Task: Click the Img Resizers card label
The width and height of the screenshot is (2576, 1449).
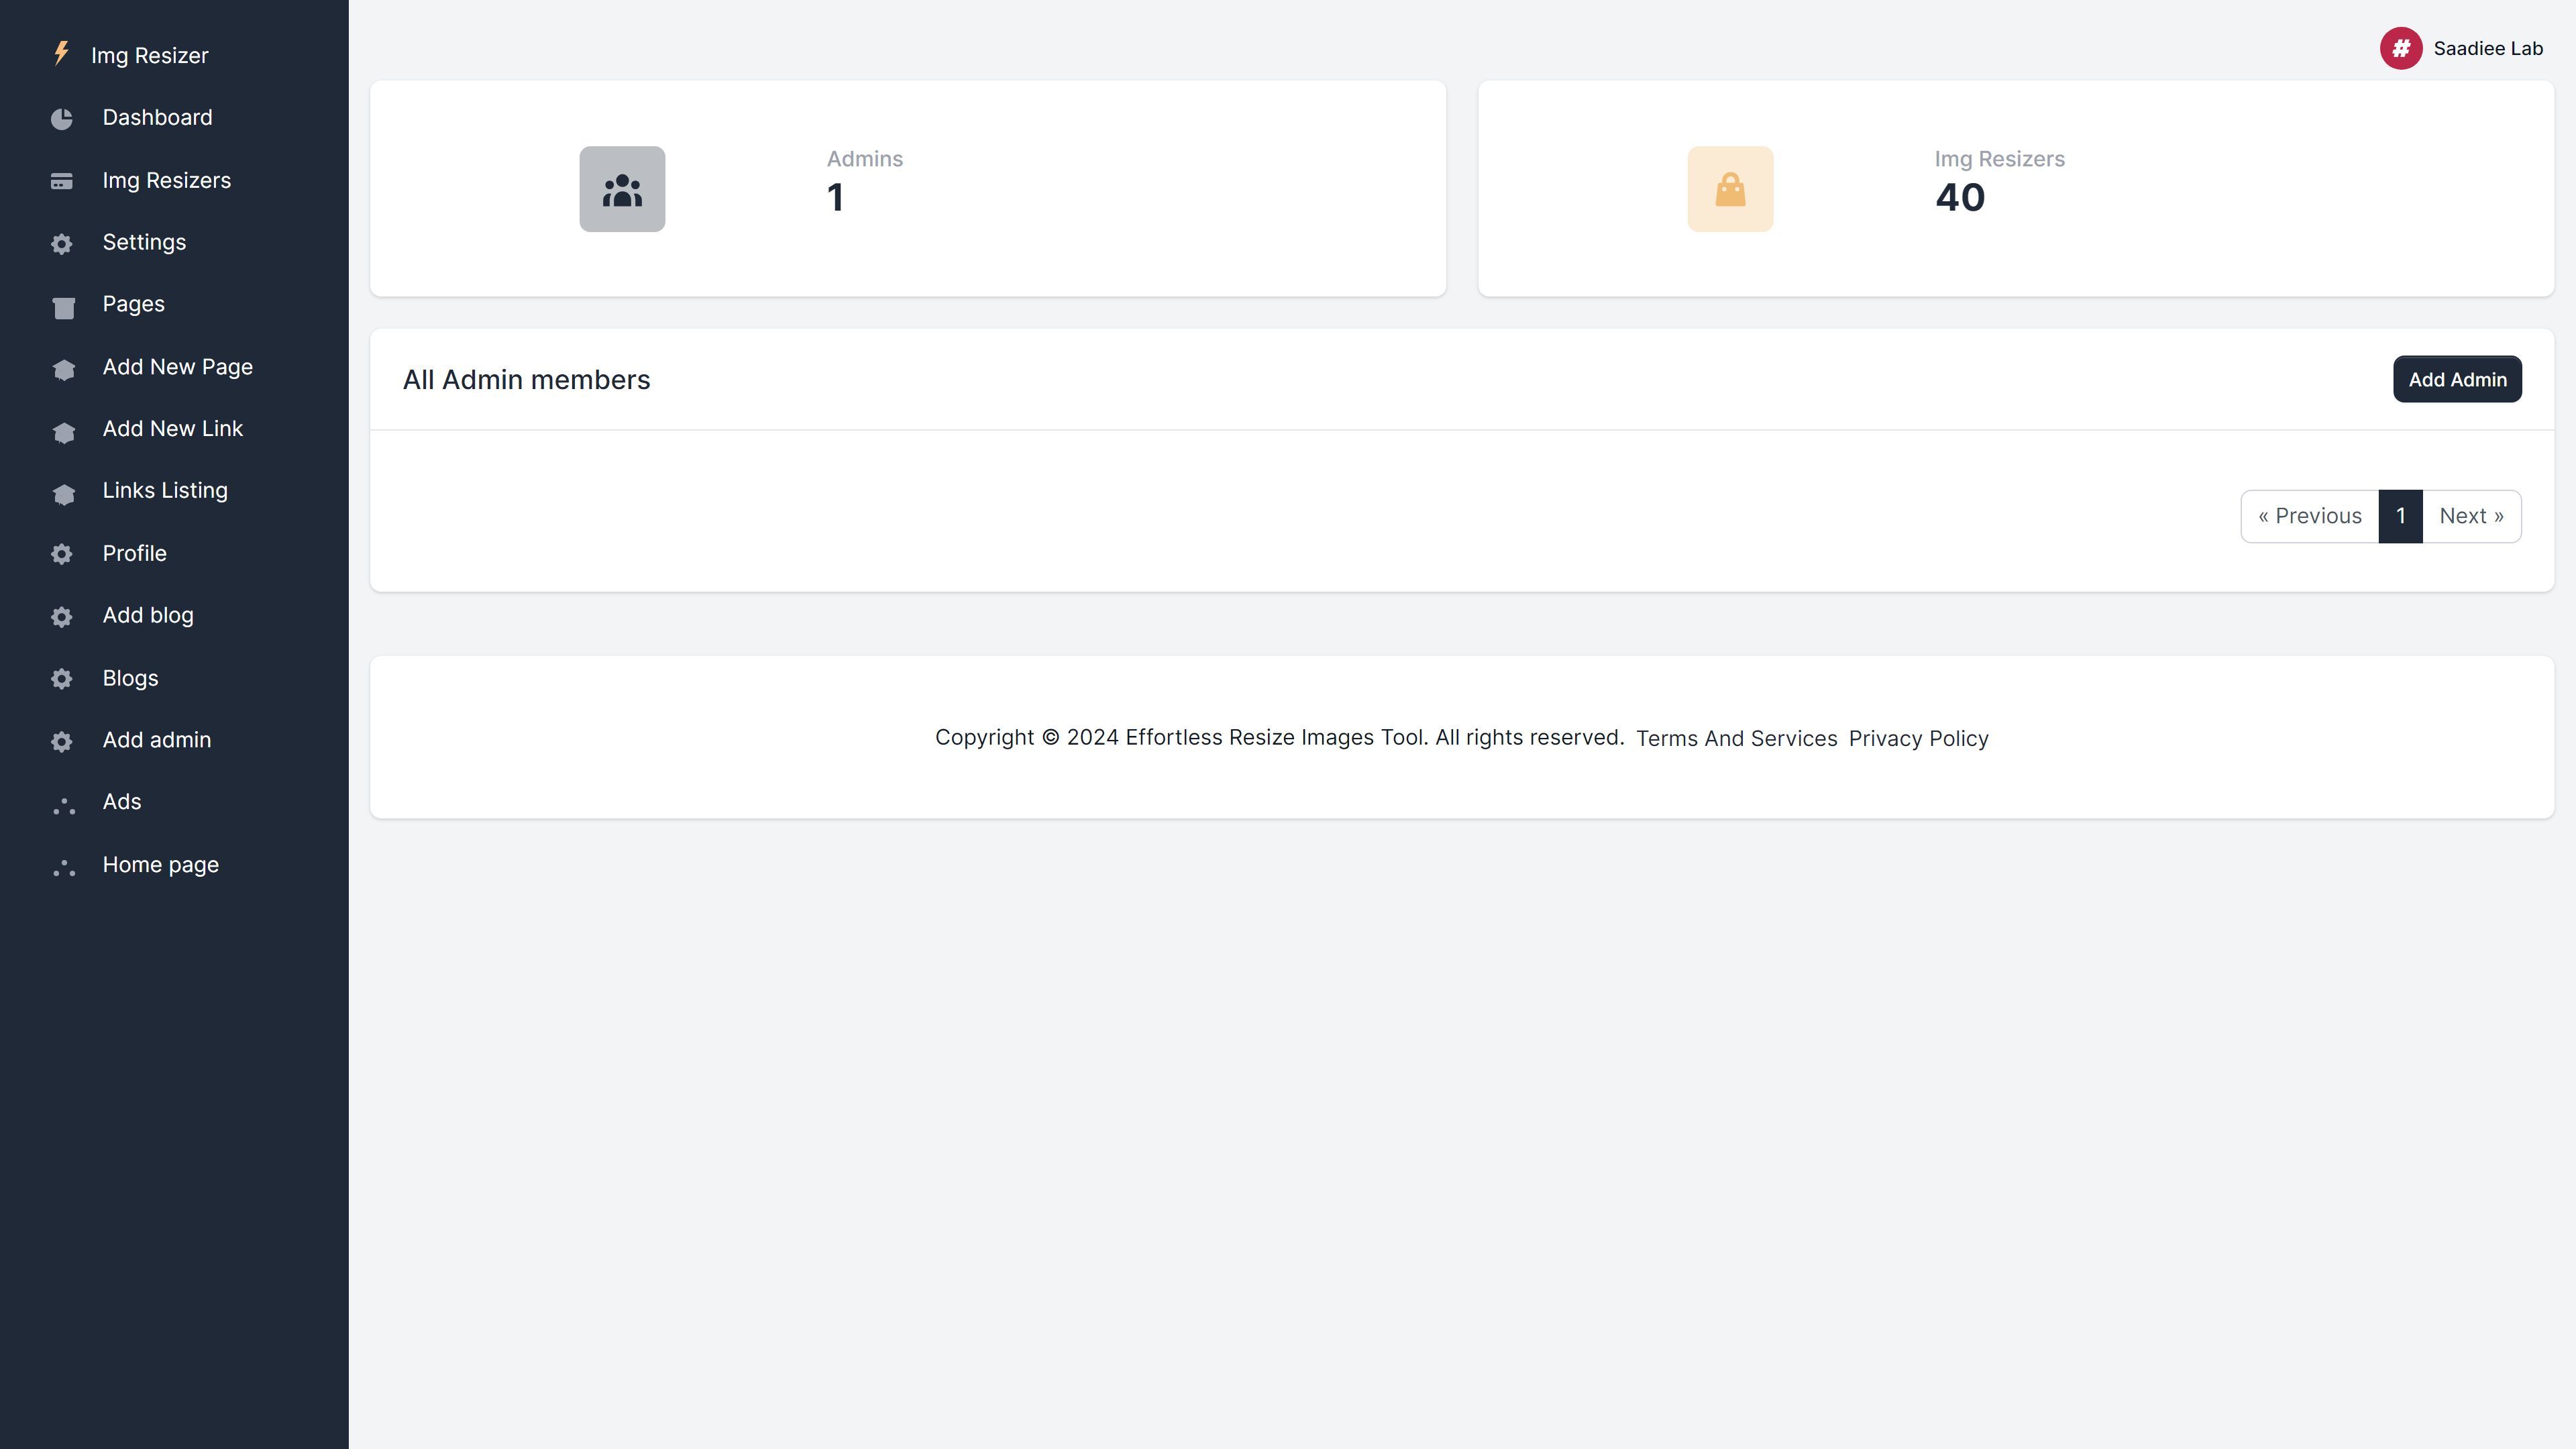Action: 1999,159
